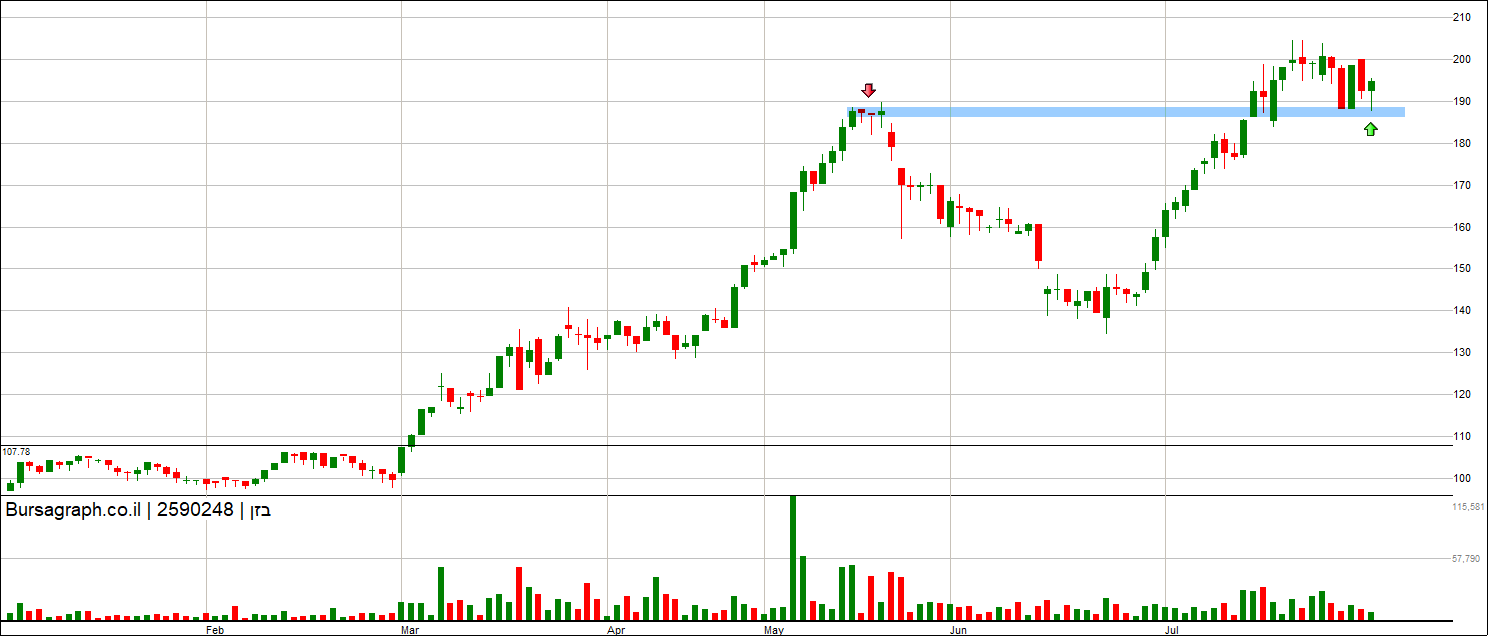Choose the May date axis label
Image resolution: width=1488 pixels, height=636 pixels.
[x=773, y=630]
